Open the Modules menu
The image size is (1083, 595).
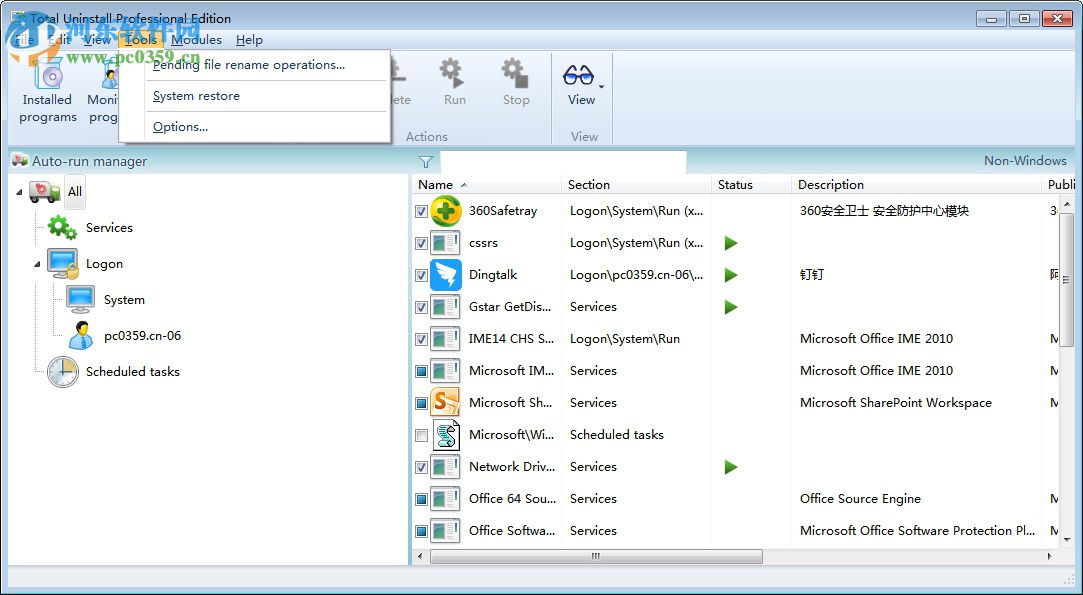pyautogui.click(x=196, y=40)
